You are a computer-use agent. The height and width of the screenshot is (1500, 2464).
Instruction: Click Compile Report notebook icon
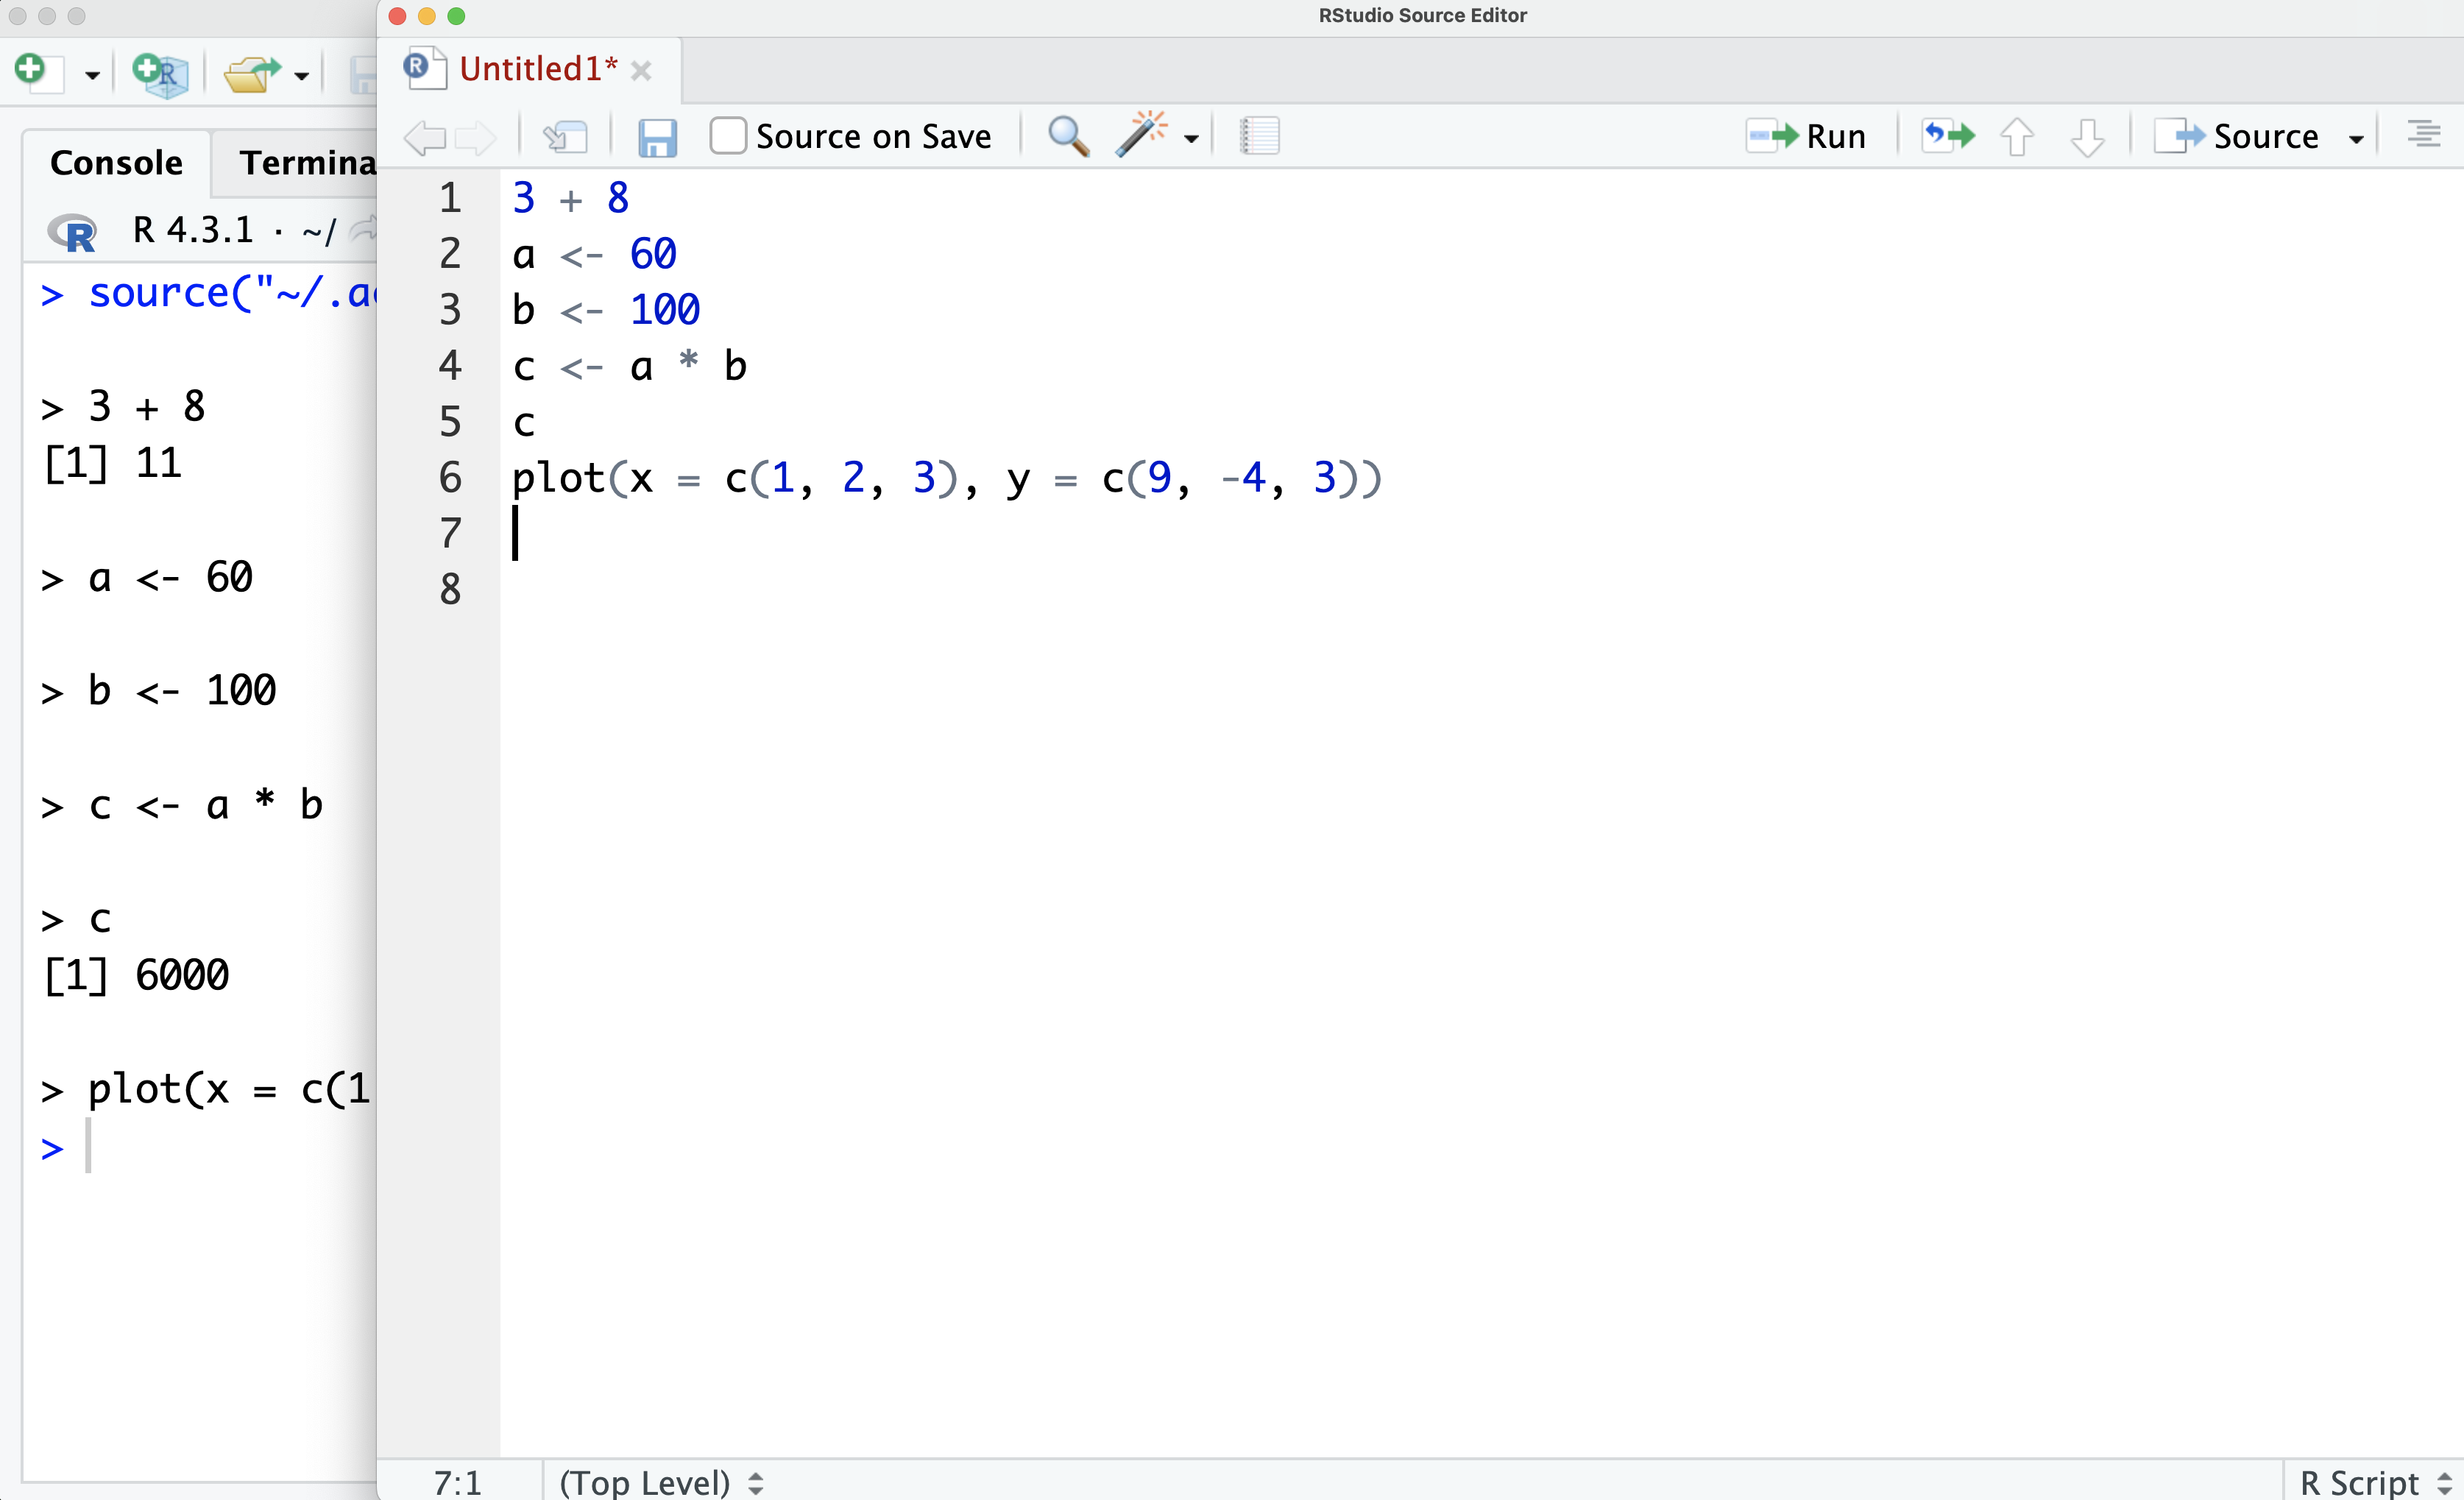[1260, 136]
